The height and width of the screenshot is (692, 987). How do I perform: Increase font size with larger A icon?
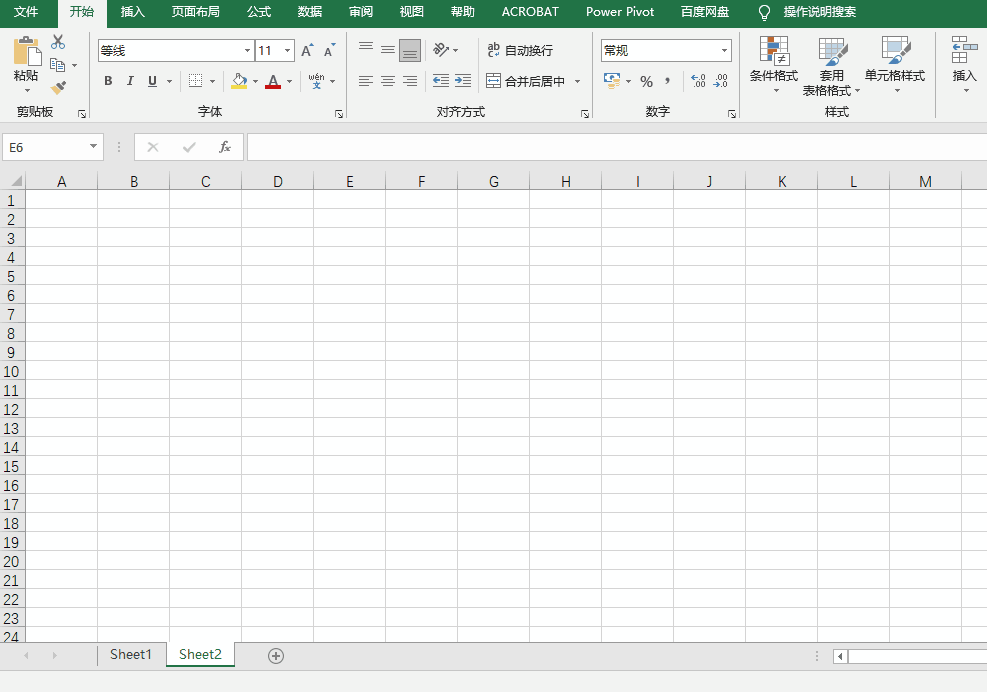(307, 50)
